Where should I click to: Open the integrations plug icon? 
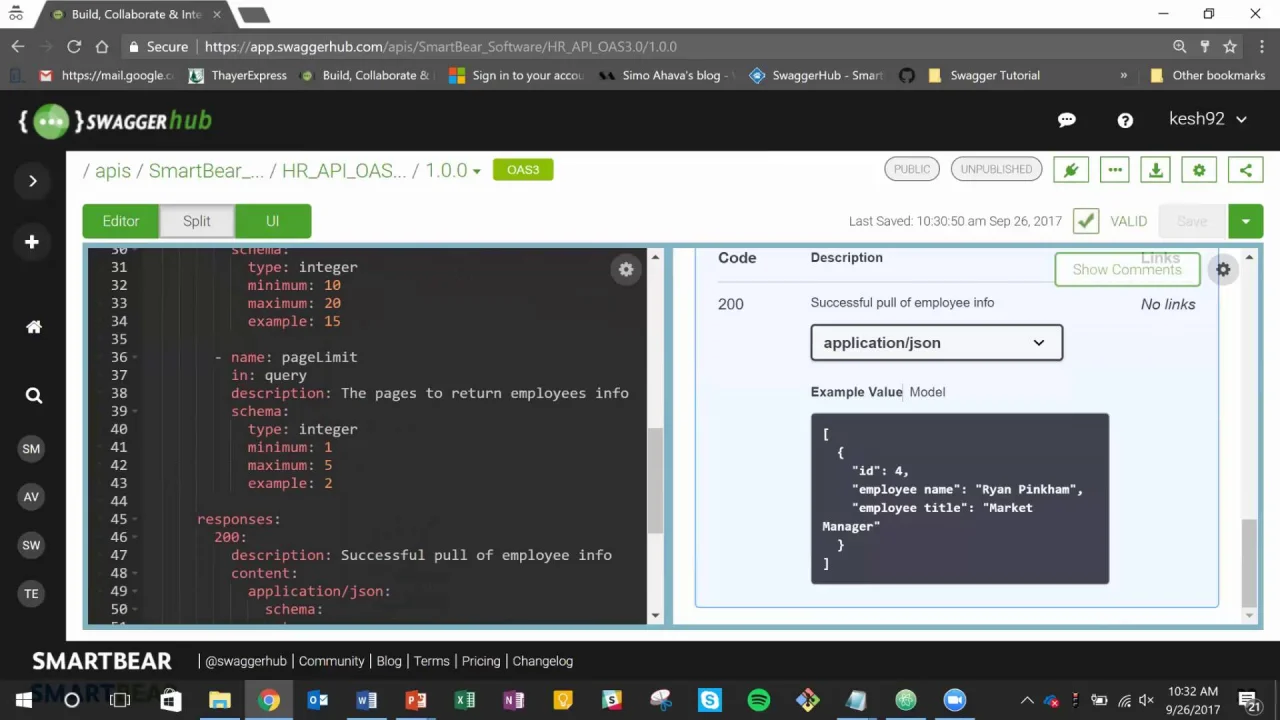1071,170
